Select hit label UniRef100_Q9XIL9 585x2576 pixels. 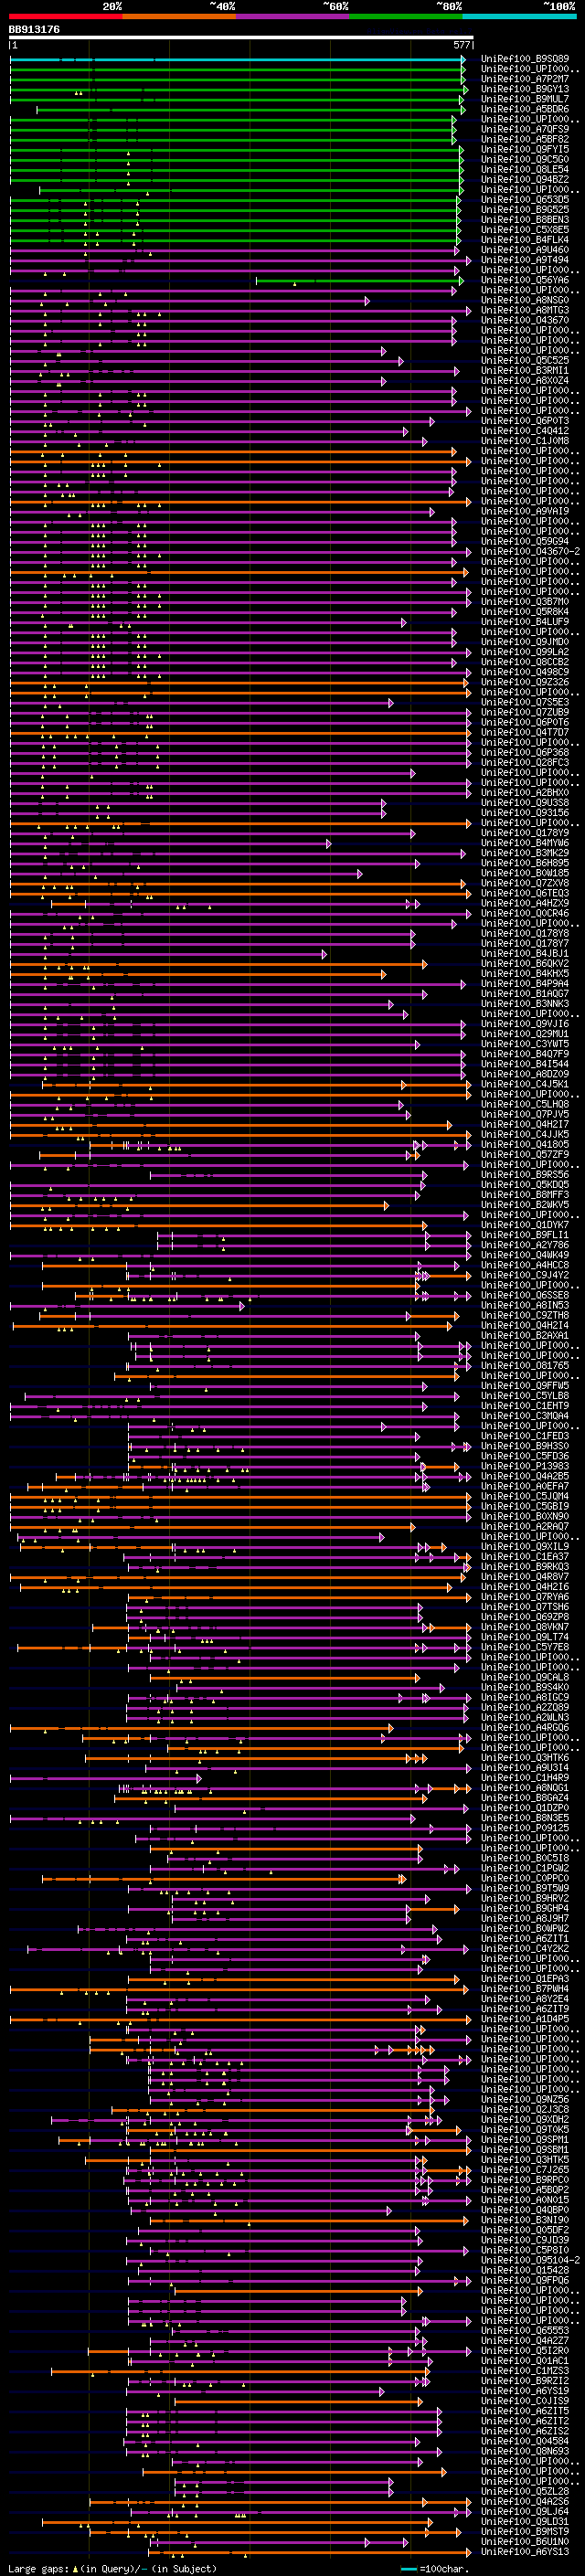point(525,1548)
